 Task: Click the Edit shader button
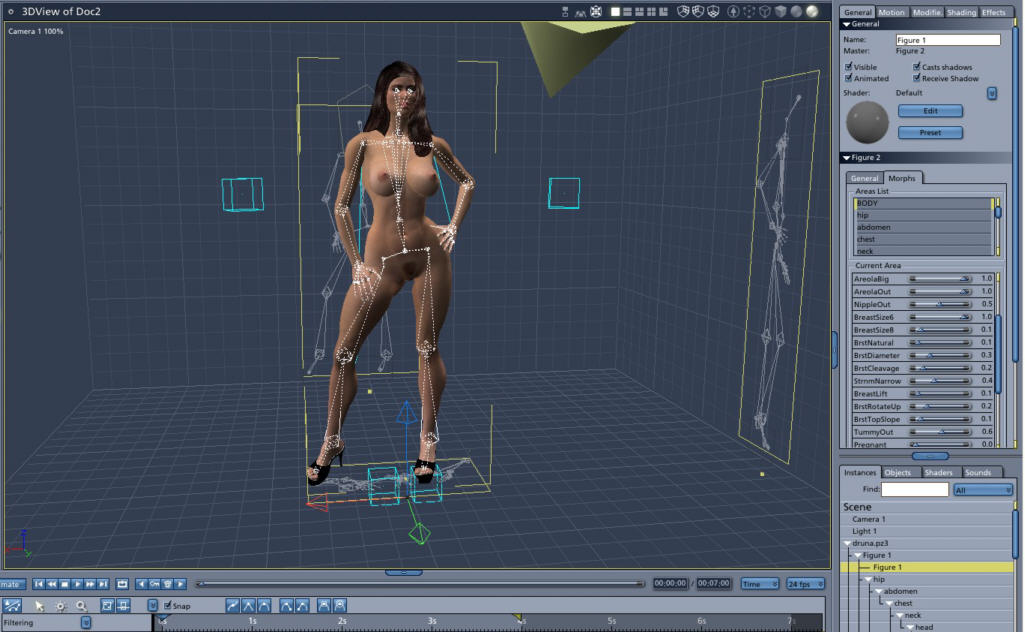[930, 111]
